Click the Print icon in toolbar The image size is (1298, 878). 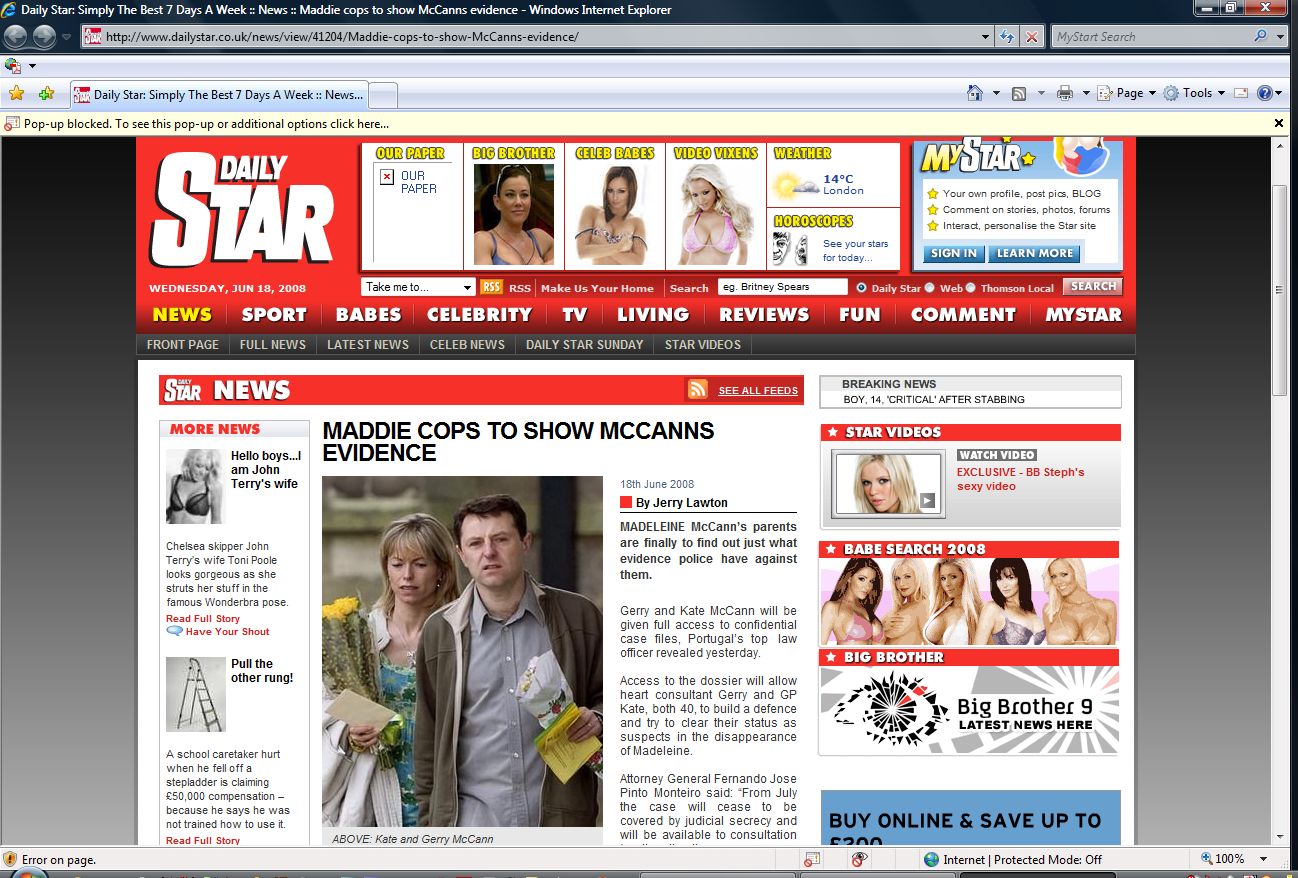pos(1065,93)
